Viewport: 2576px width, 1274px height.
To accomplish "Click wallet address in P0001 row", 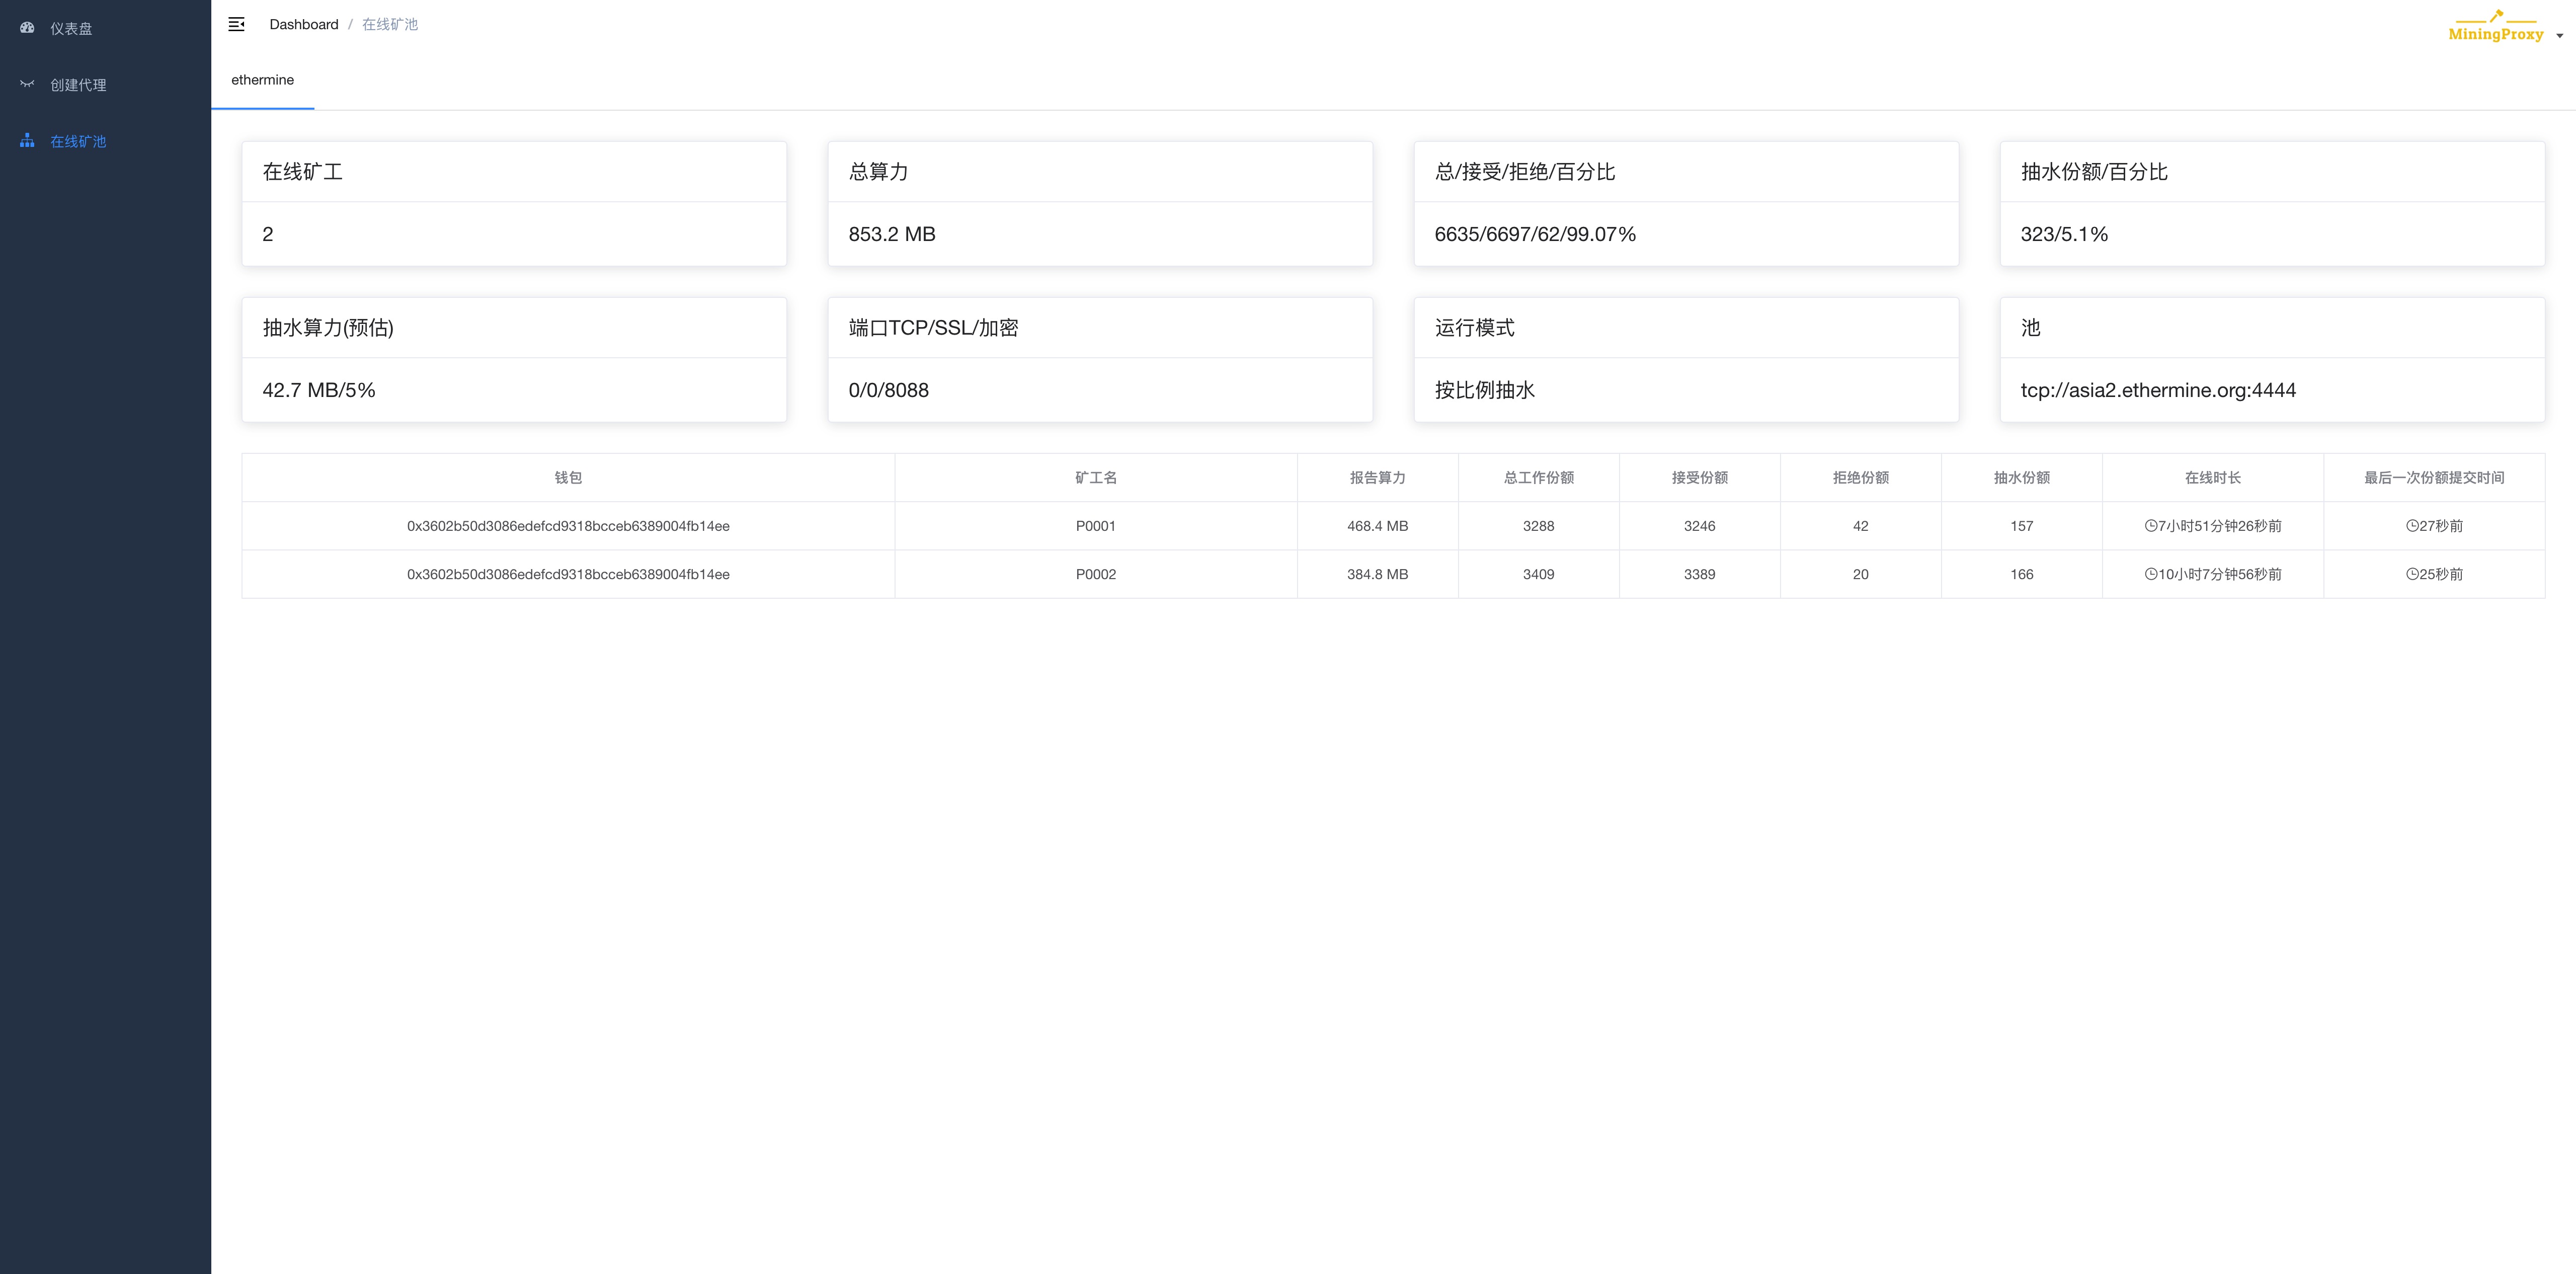I will point(568,526).
